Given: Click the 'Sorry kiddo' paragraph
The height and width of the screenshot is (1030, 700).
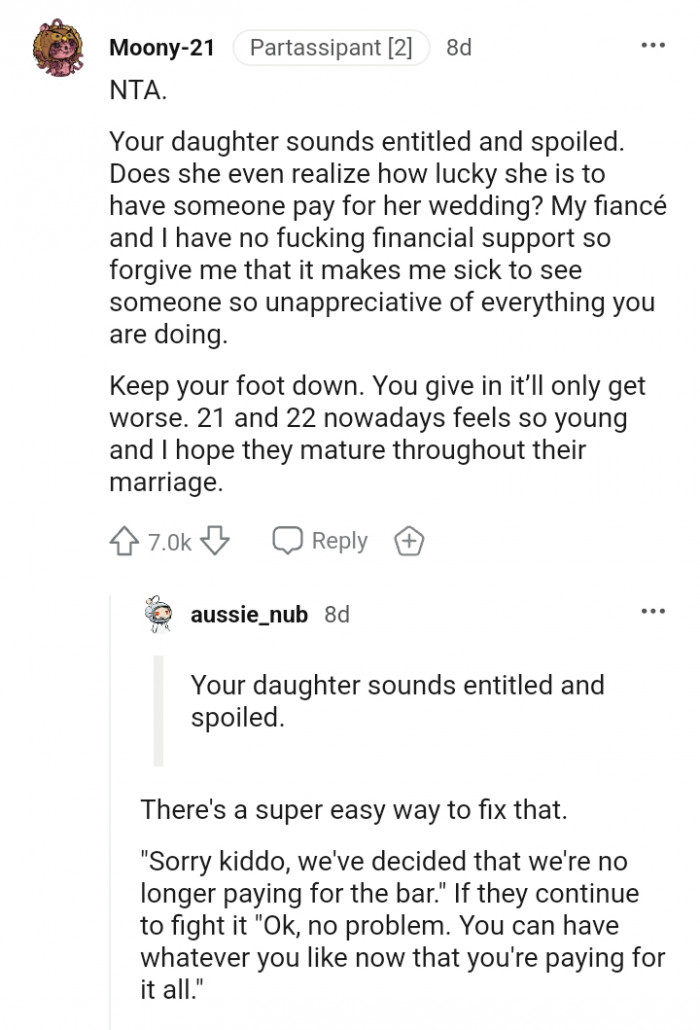Looking at the screenshot, I should [x=400, y=923].
